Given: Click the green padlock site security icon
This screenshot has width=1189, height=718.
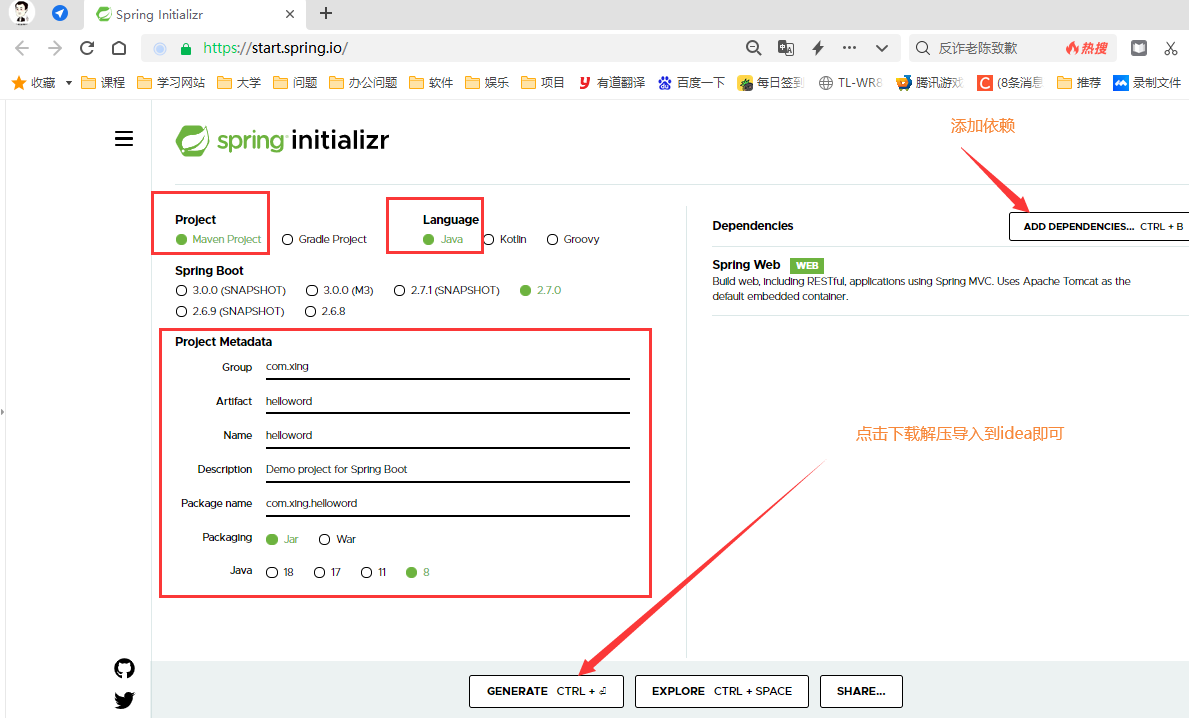Looking at the screenshot, I should [x=186, y=49].
